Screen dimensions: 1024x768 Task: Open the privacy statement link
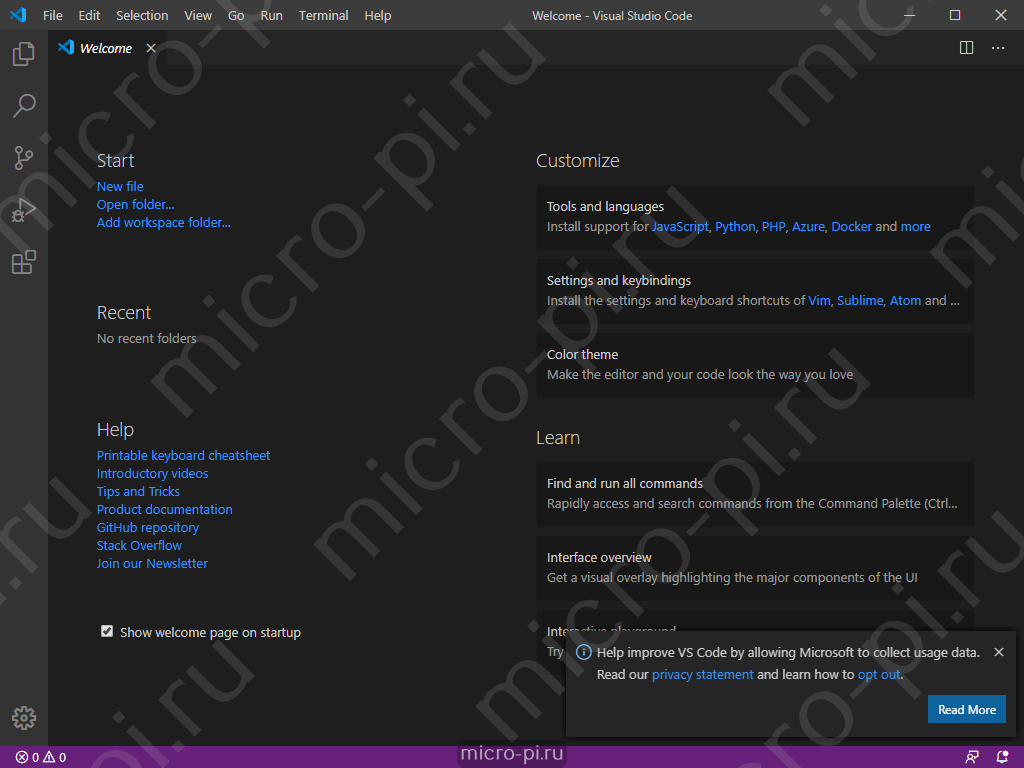pos(703,675)
